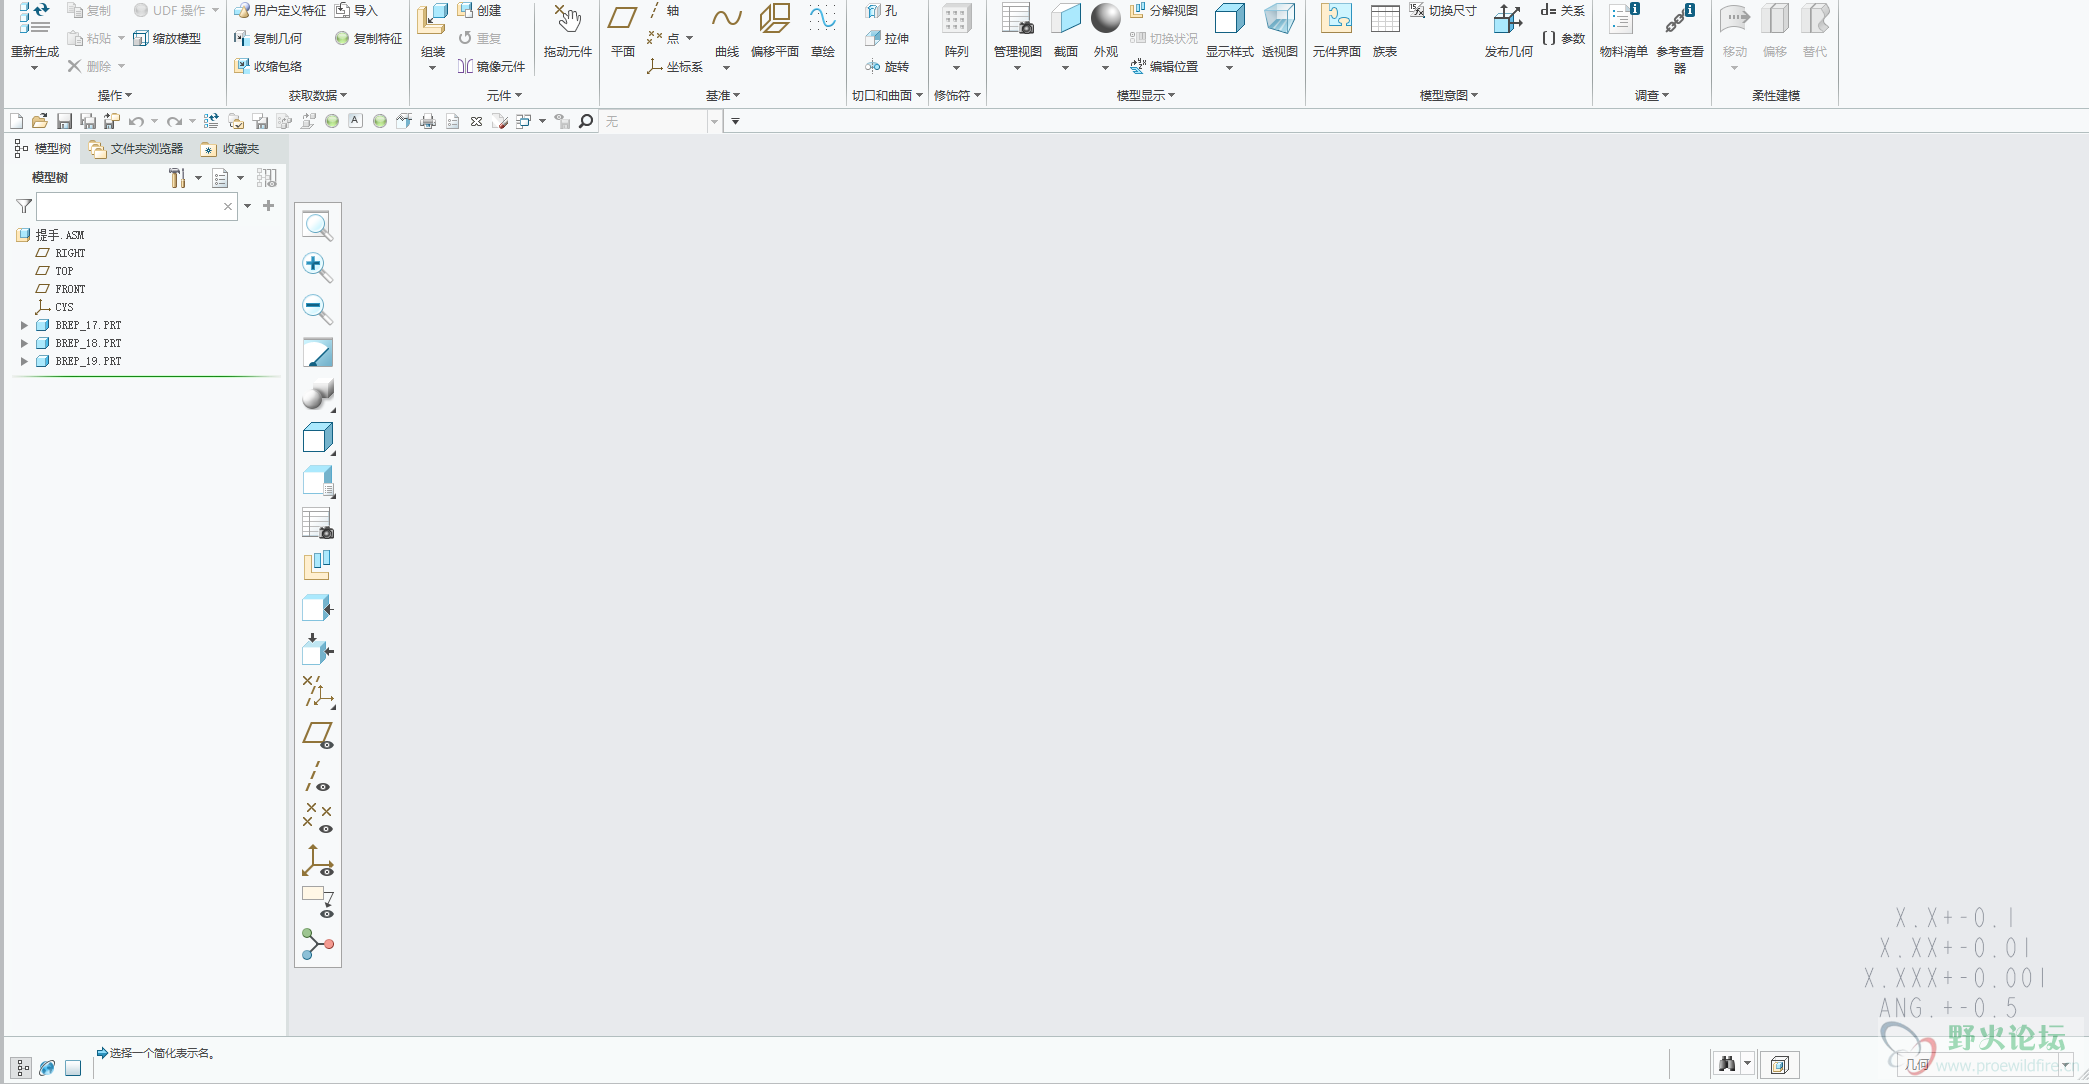Toggle annotation display eye icon

pos(317,902)
